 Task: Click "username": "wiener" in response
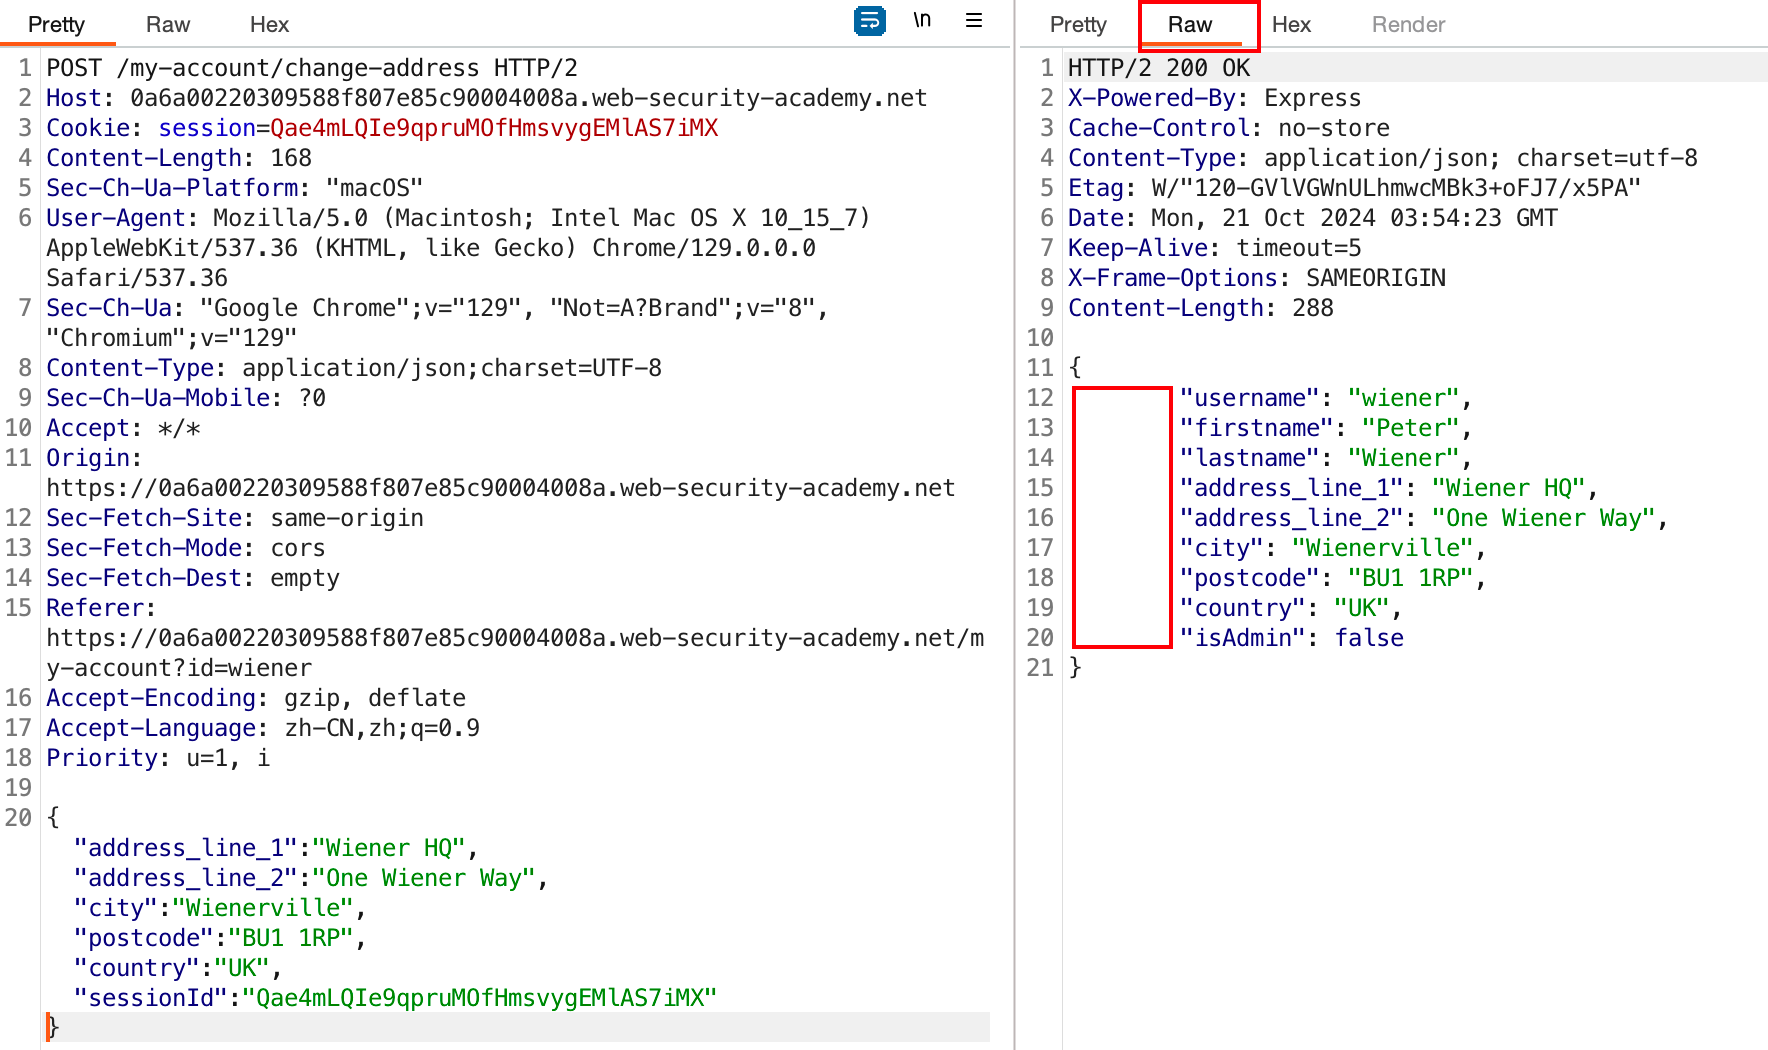tap(1327, 398)
